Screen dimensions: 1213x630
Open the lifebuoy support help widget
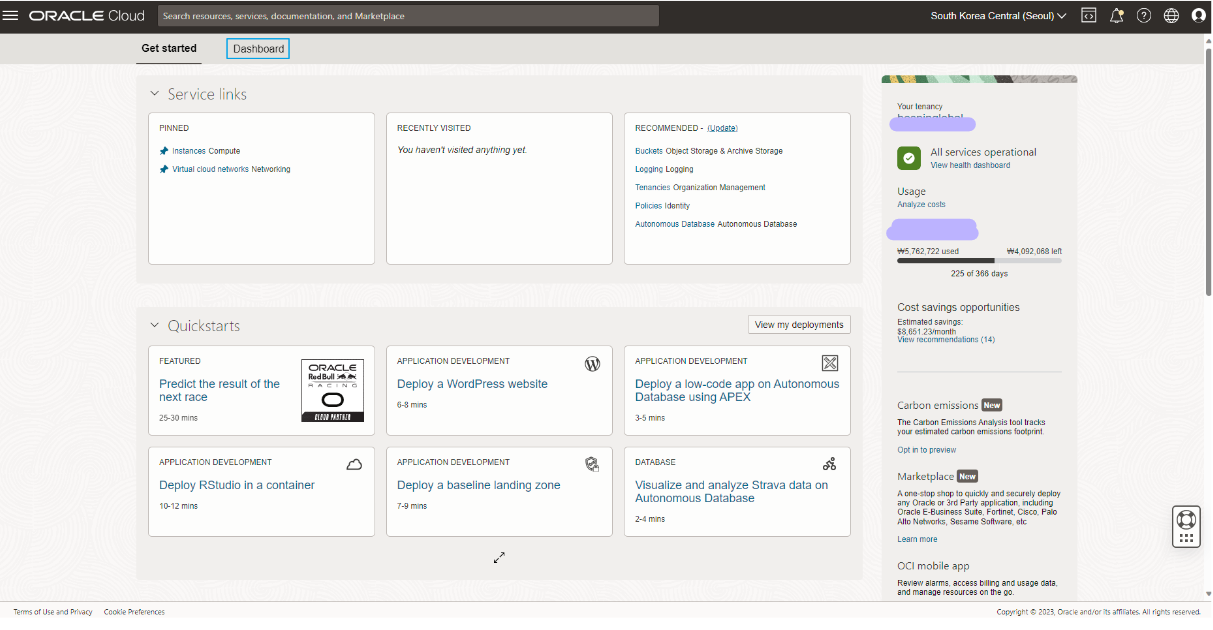(1186, 519)
